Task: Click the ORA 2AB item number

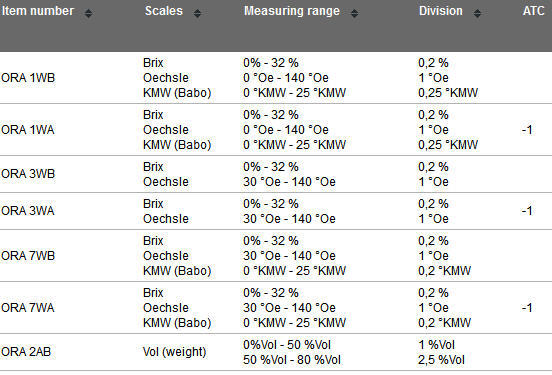Action: 26,352
